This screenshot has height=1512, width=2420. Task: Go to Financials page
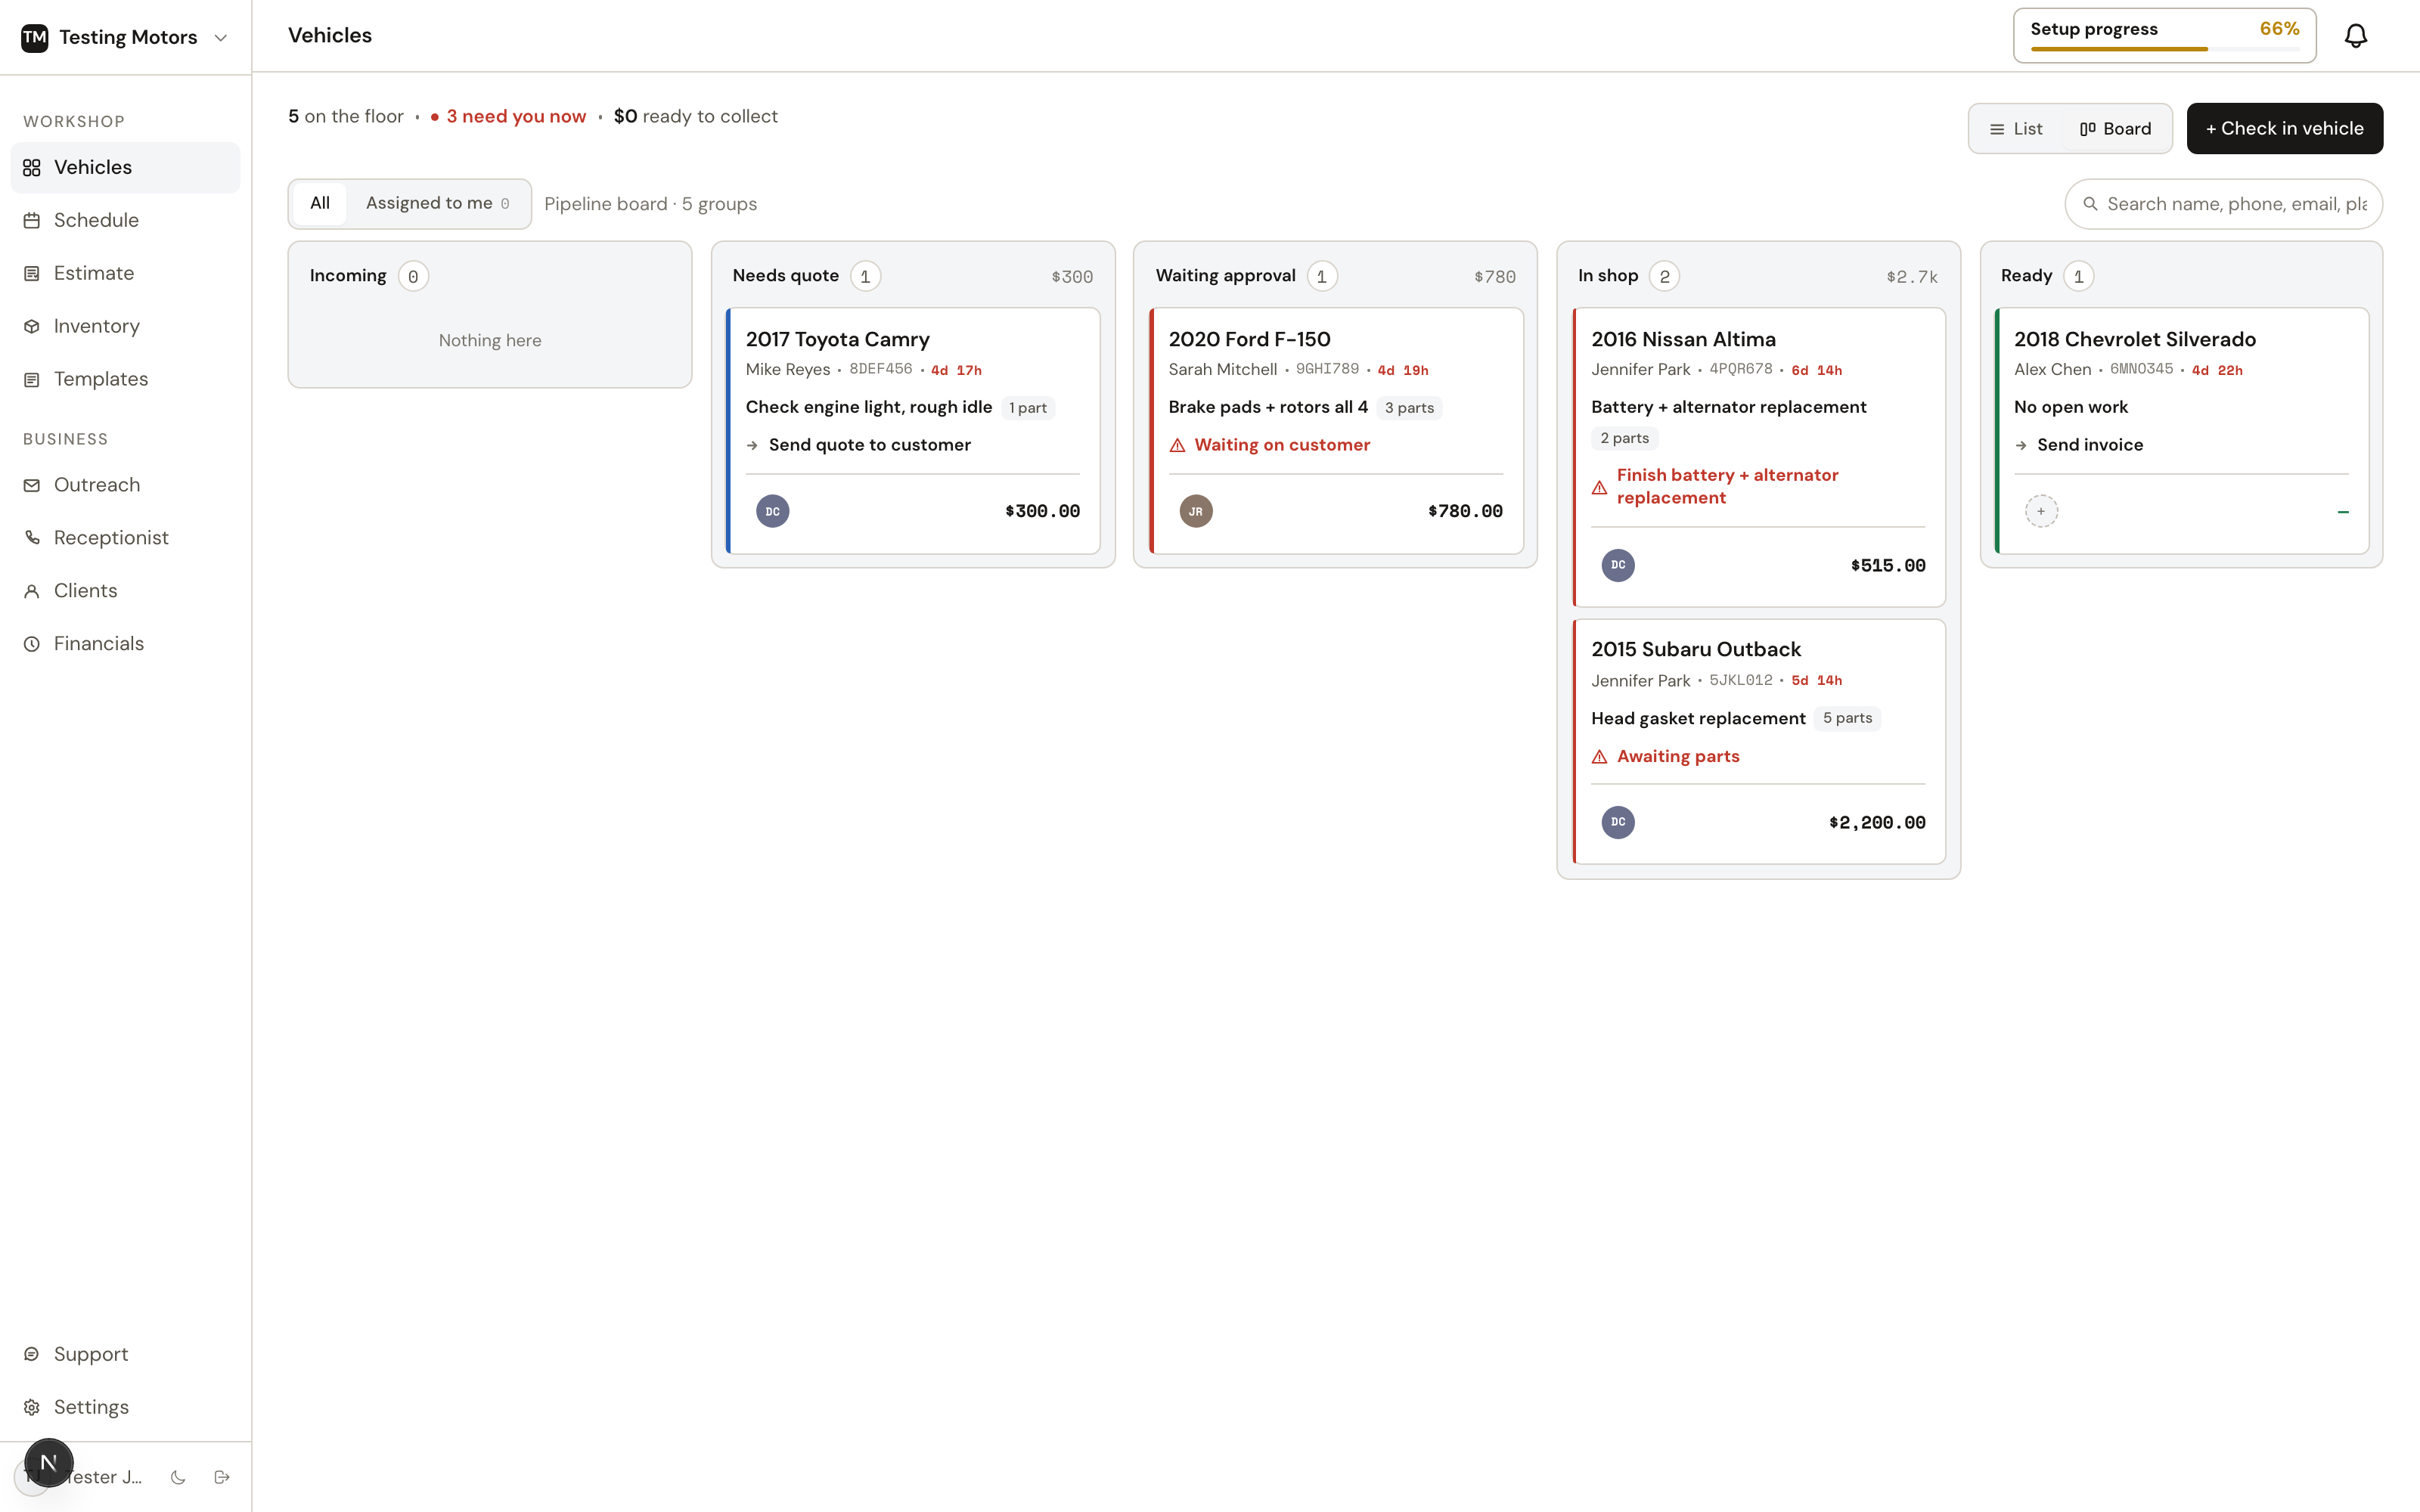[x=125, y=644]
